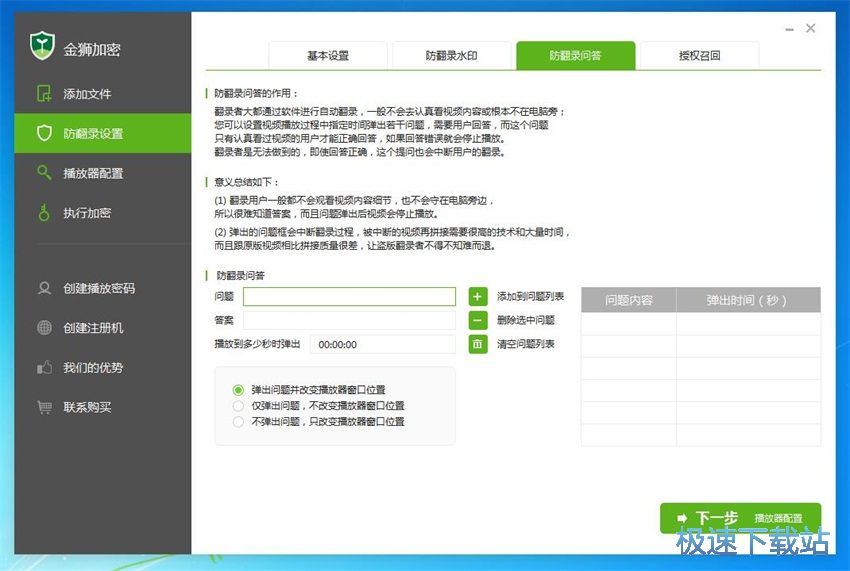The image size is (850, 571).
Task: Click the green trash clear-list icon
Action: [478, 344]
